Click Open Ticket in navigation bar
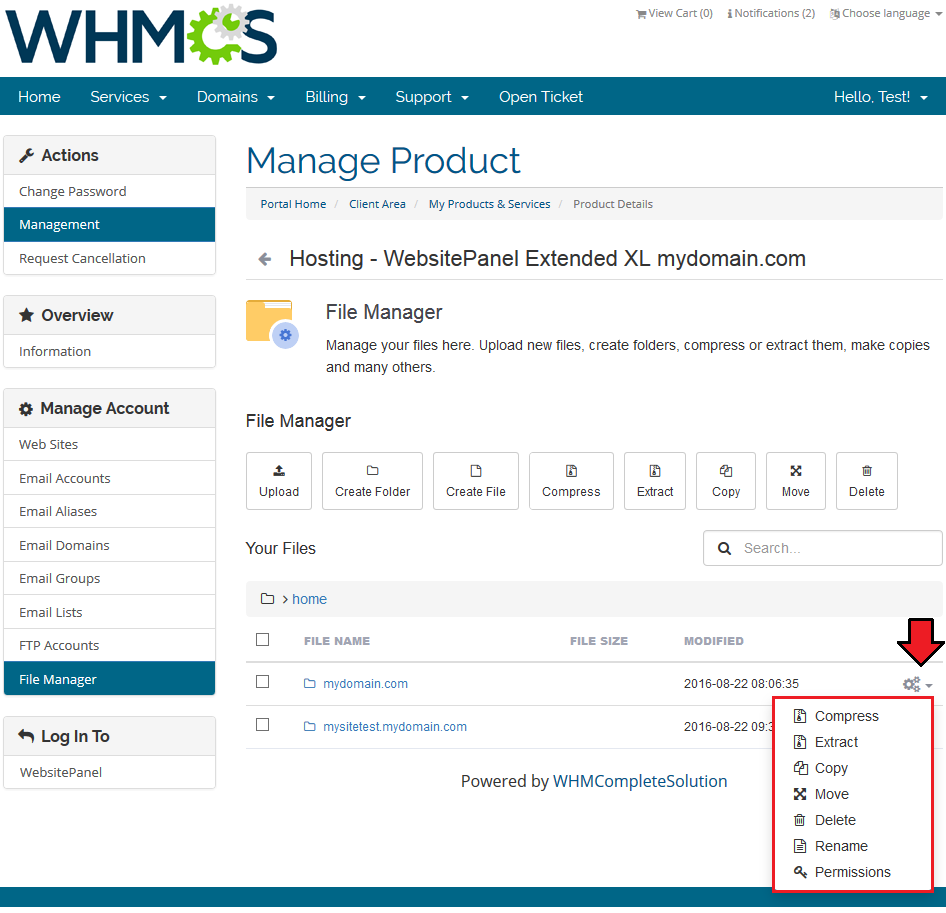Image resolution: width=946 pixels, height=913 pixels. coord(541,97)
